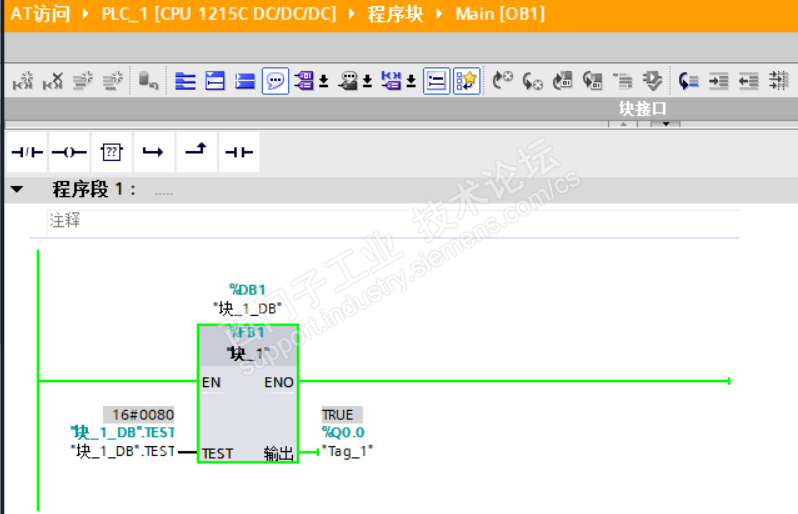Click the black "块_1_DB".TEST operand
Image resolution: width=798 pixels, height=514 pixels.
pyautogui.click(x=123, y=451)
